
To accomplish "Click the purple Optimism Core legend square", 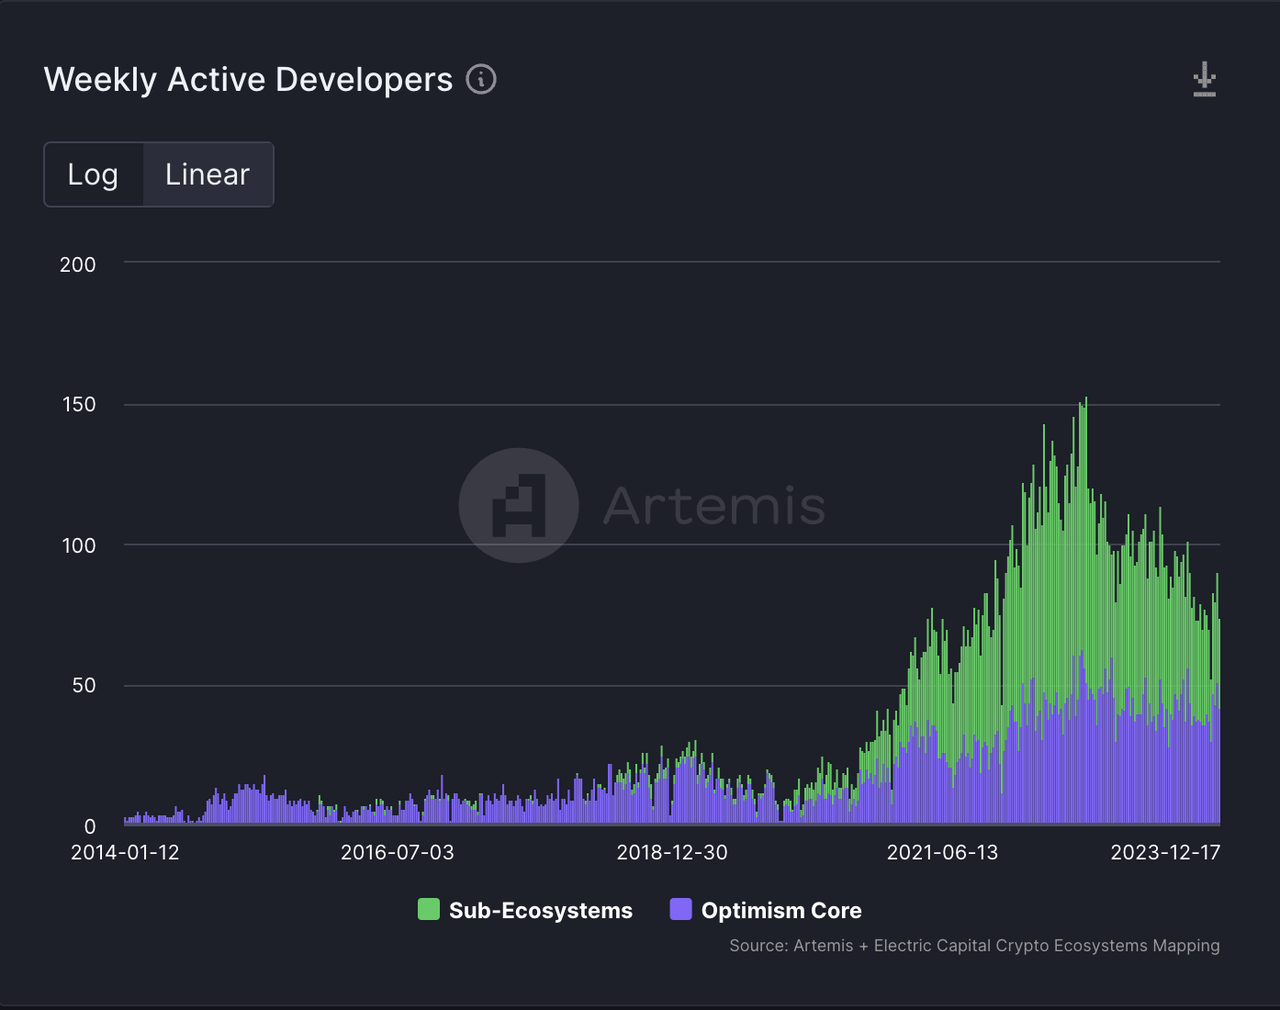I will 681,909.
